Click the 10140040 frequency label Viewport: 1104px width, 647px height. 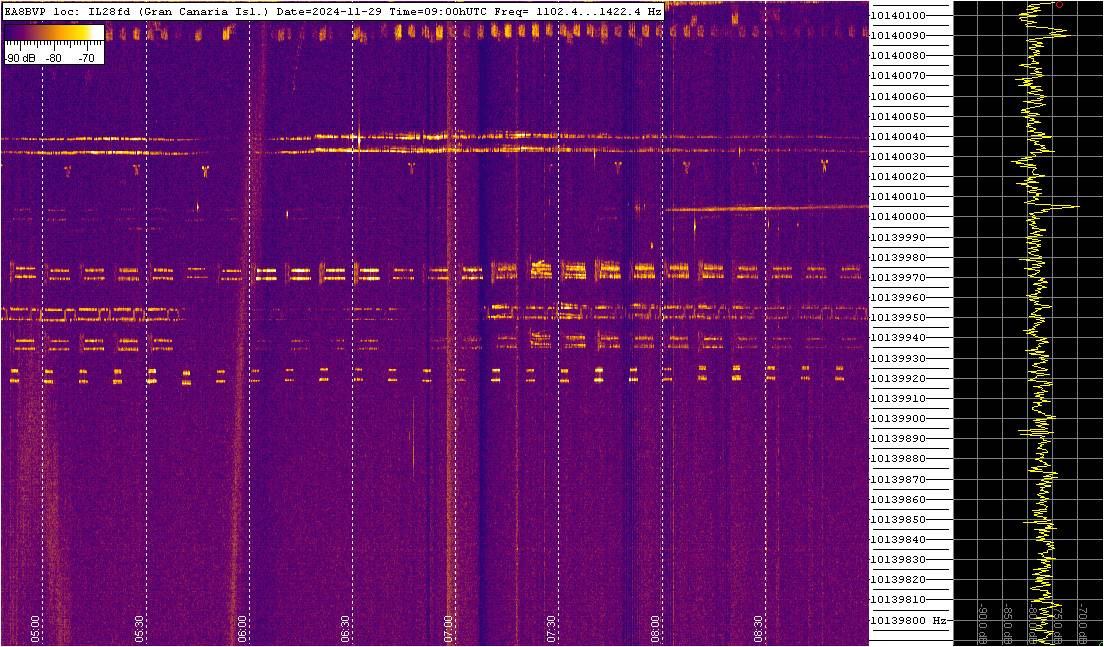tap(898, 137)
